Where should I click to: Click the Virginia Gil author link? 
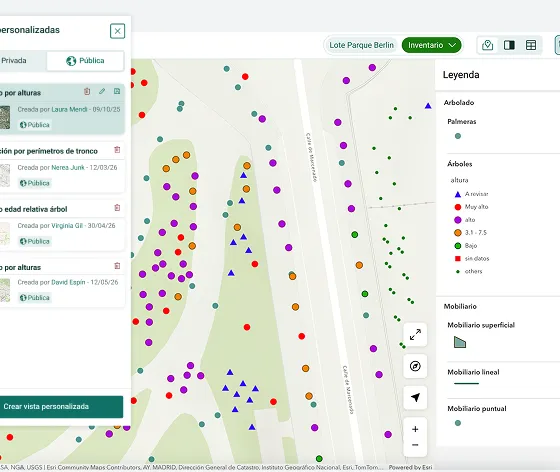click(x=67, y=226)
